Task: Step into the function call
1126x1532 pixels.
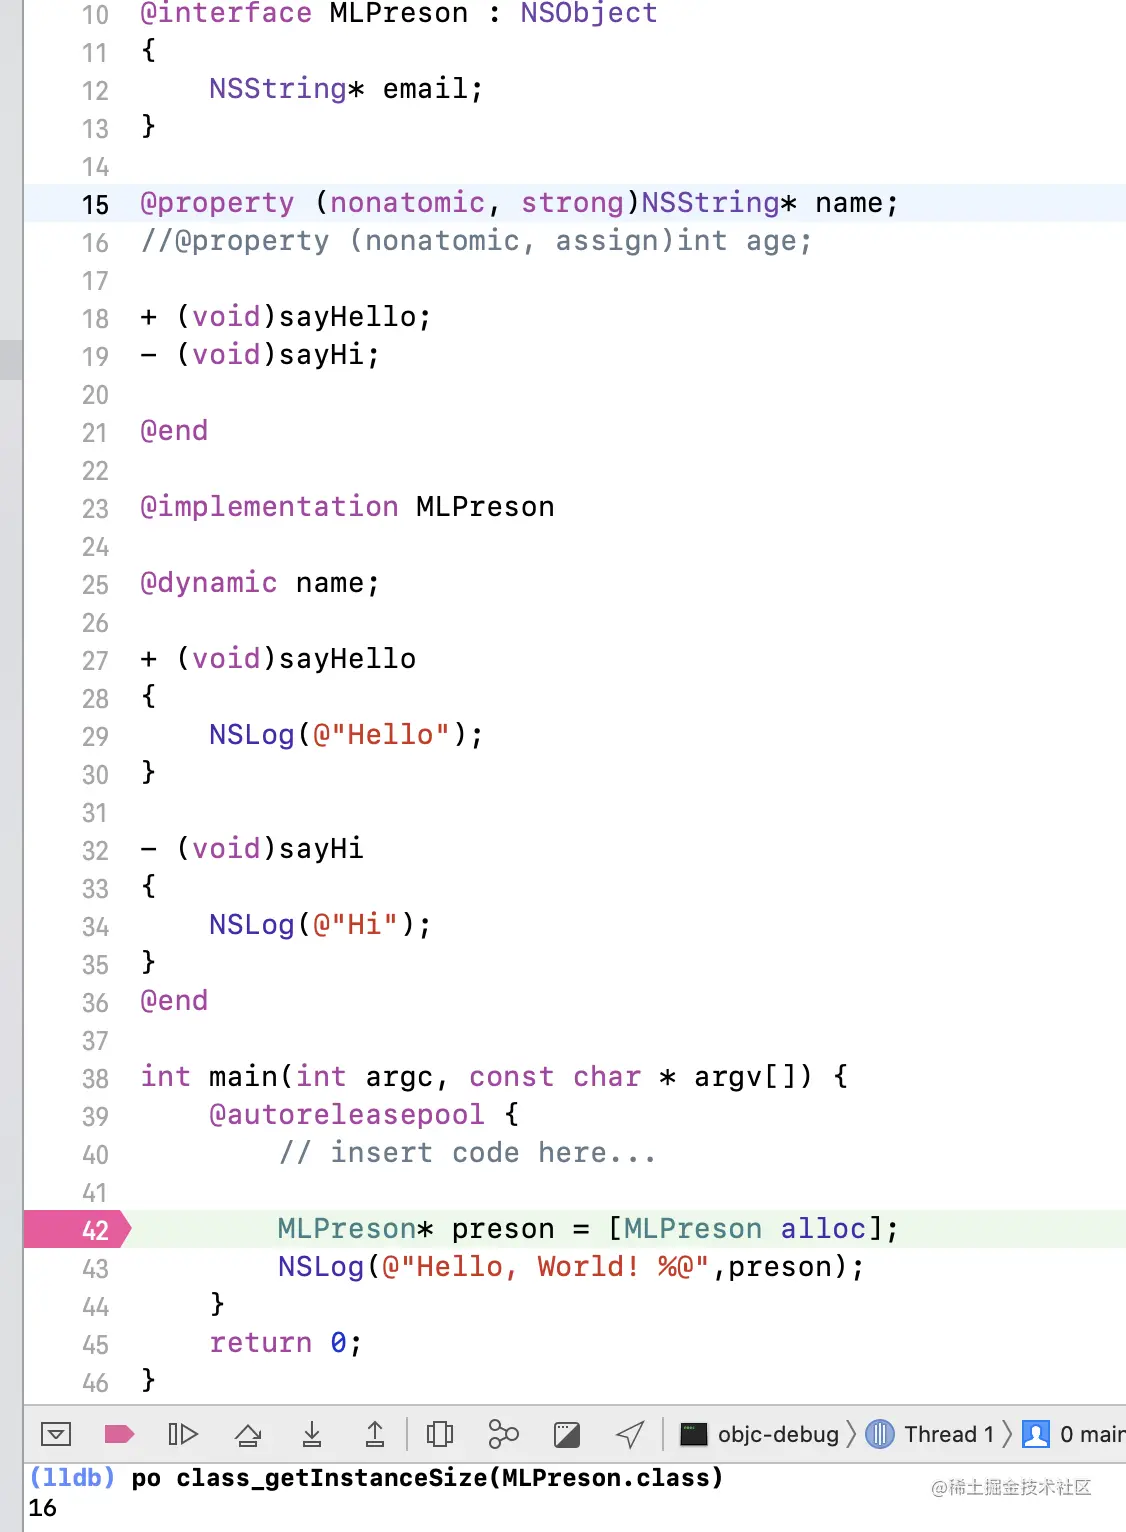Action: click(x=312, y=1434)
